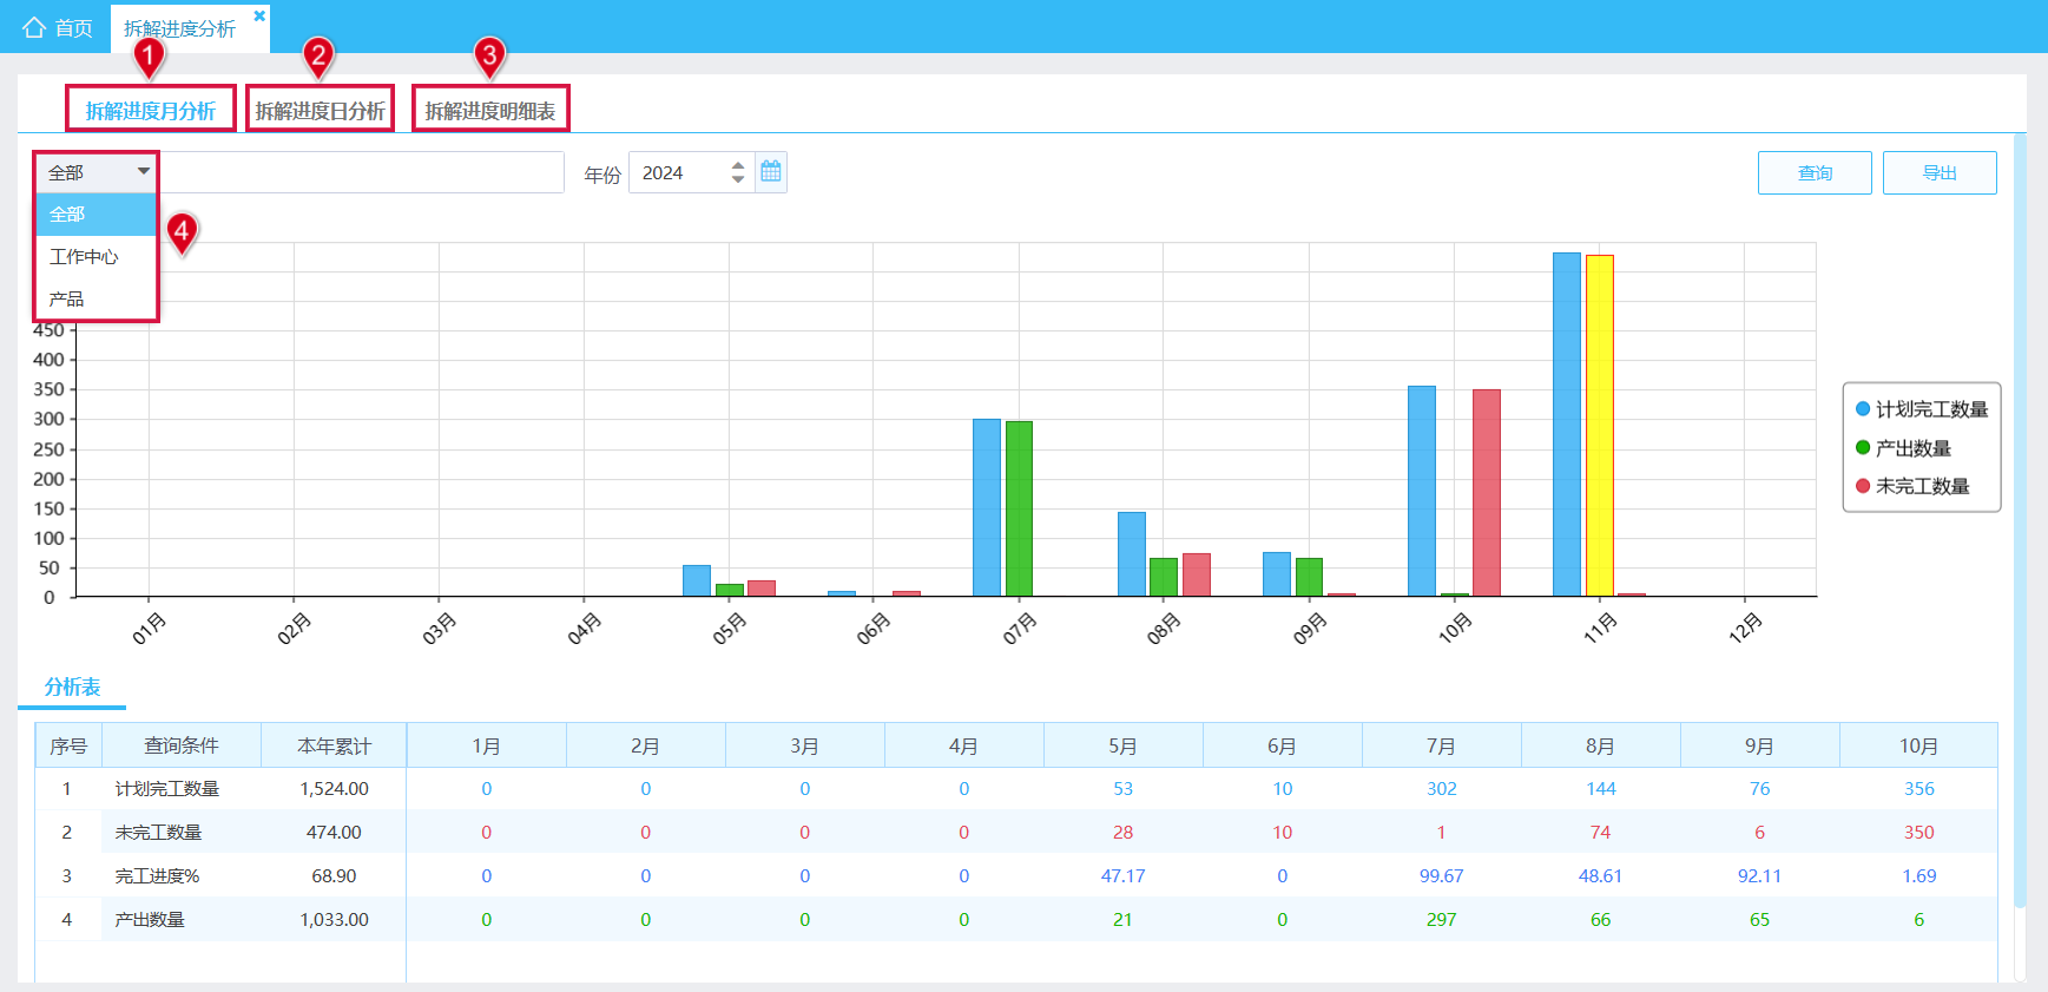Click the 2024 year input field

tap(680, 173)
